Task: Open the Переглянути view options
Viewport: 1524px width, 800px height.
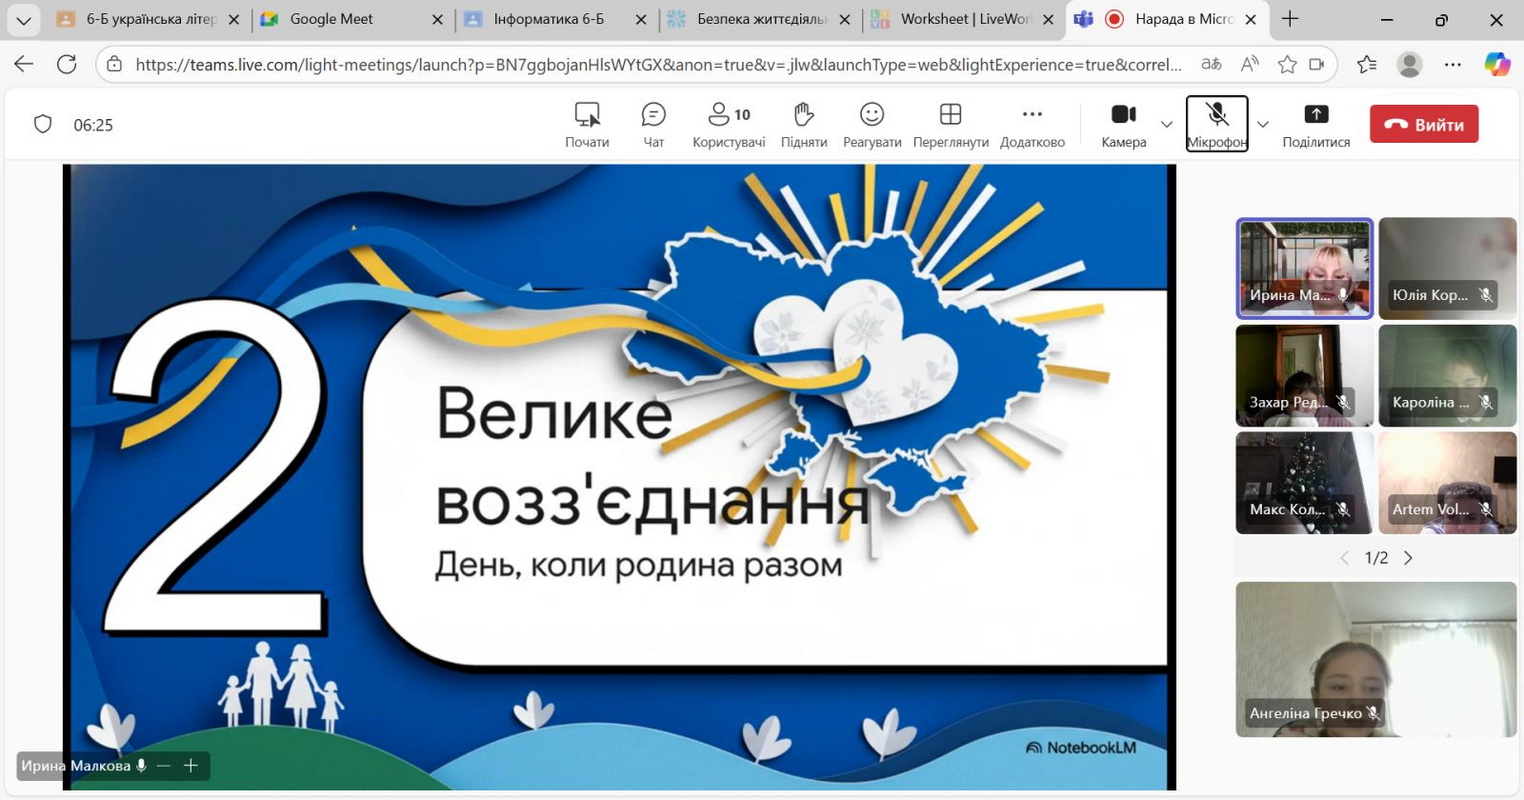Action: [x=950, y=124]
